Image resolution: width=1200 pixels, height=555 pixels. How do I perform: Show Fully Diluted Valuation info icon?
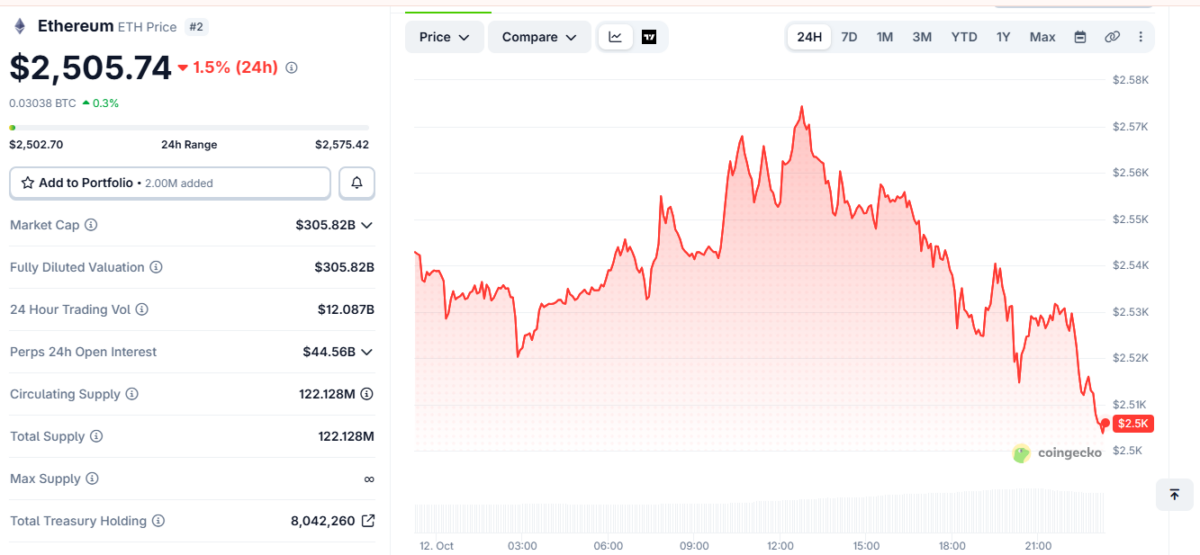(x=156, y=267)
